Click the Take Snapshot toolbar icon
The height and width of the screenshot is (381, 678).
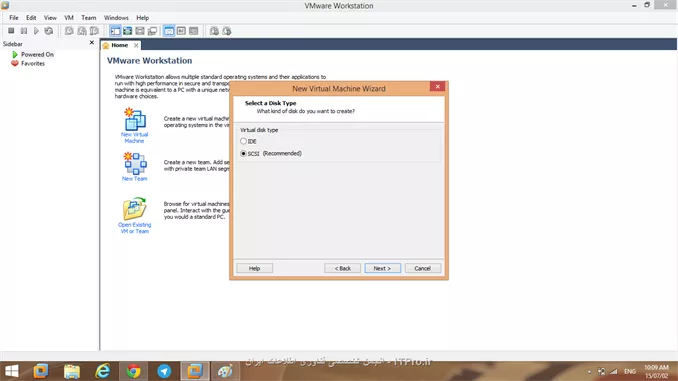69,31
